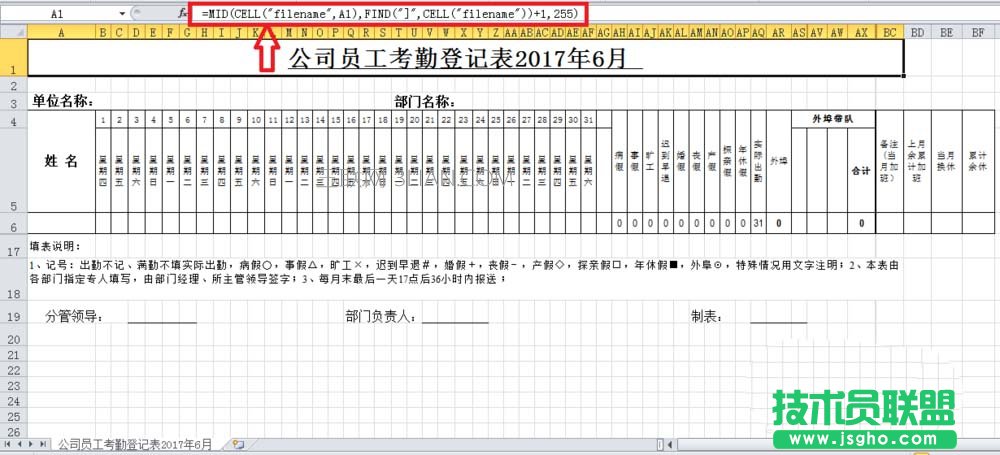Image resolution: width=1000 pixels, height=455 pixels.
Task: Click the title cell 公司员工考勤登记表2017年6月
Action: [466, 58]
